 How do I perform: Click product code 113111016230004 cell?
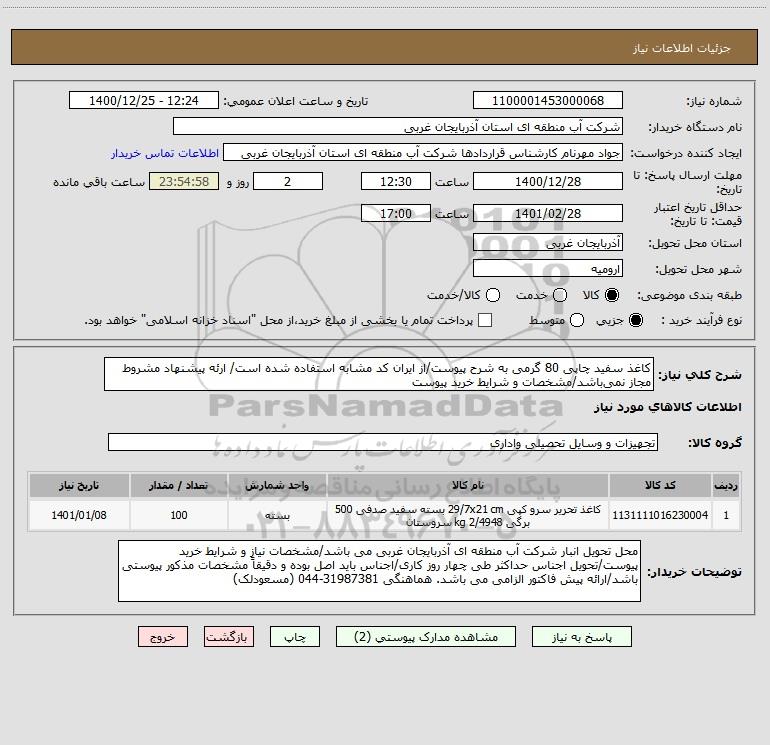pos(660,515)
